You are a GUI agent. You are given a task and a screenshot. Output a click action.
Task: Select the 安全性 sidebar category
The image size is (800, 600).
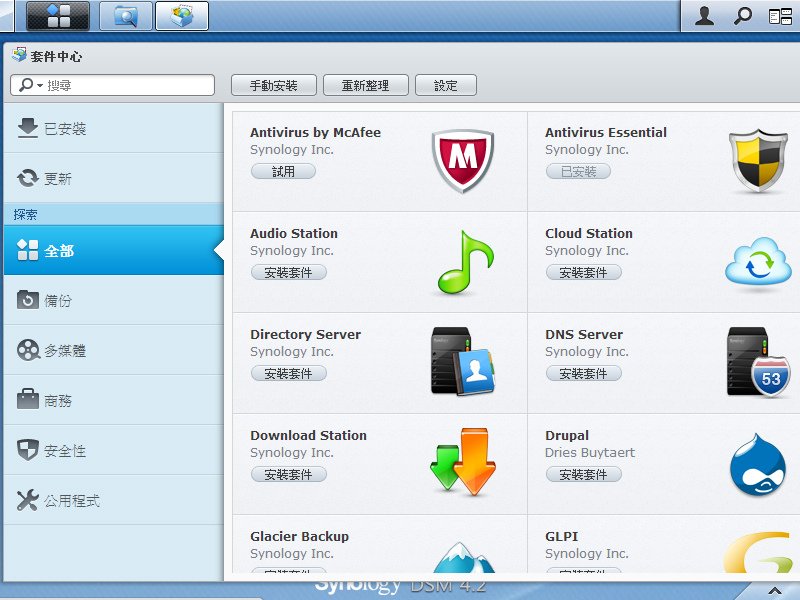[x=113, y=450]
